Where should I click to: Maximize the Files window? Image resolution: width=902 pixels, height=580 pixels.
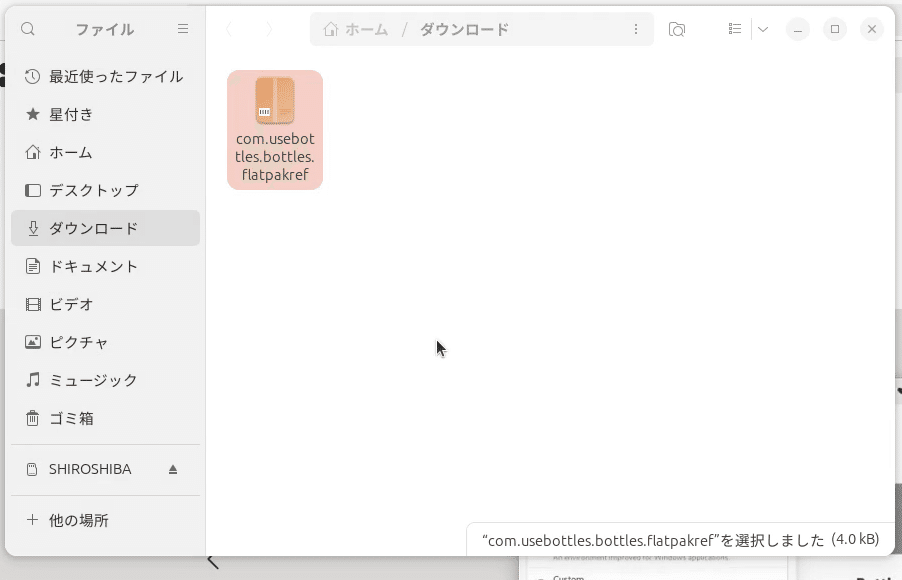pos(835,29)
